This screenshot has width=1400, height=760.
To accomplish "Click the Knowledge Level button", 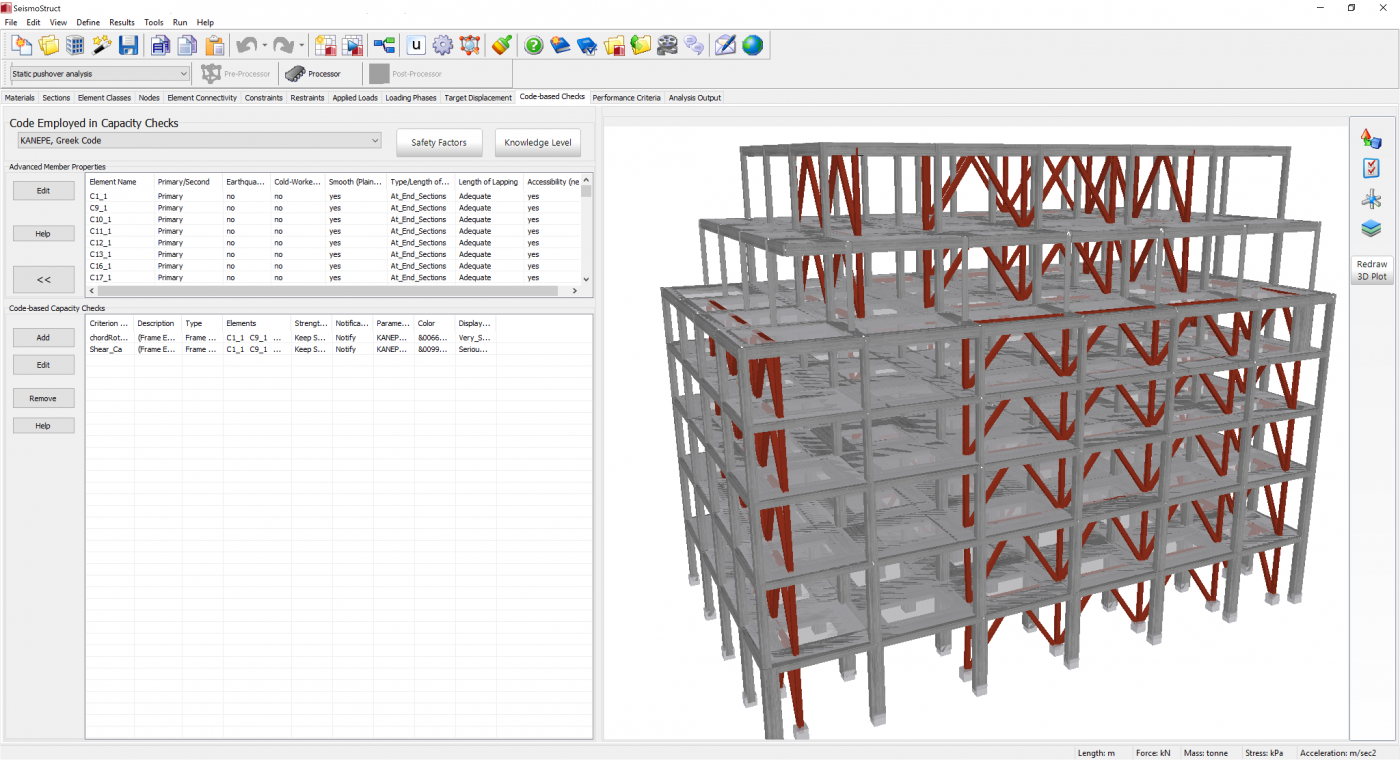I will coord(538,142).
